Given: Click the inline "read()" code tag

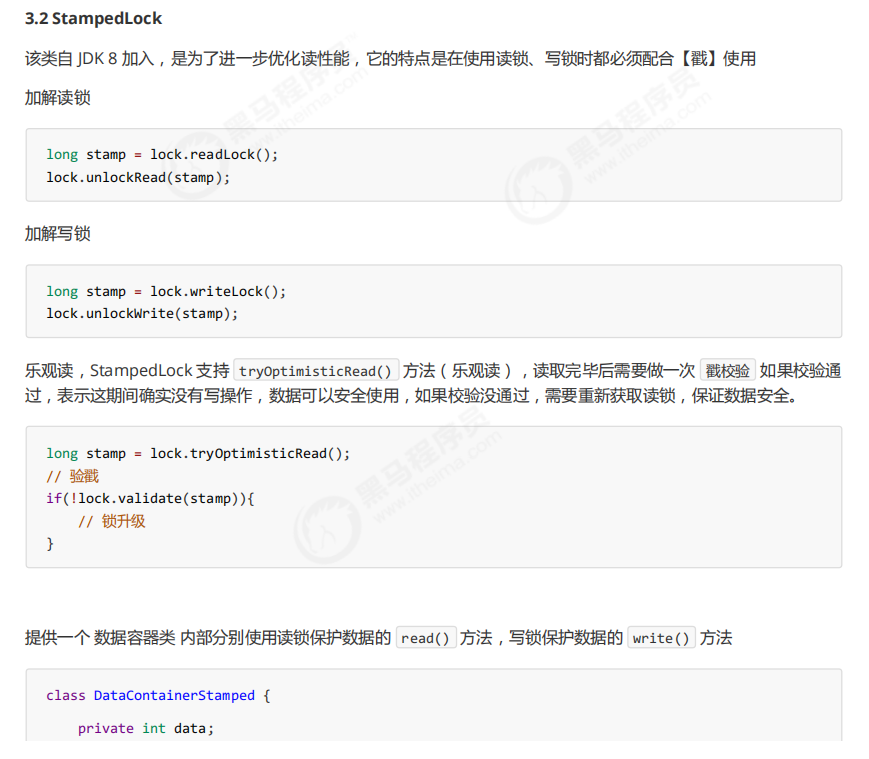Looking at the screenshot, I should point(426,638).
